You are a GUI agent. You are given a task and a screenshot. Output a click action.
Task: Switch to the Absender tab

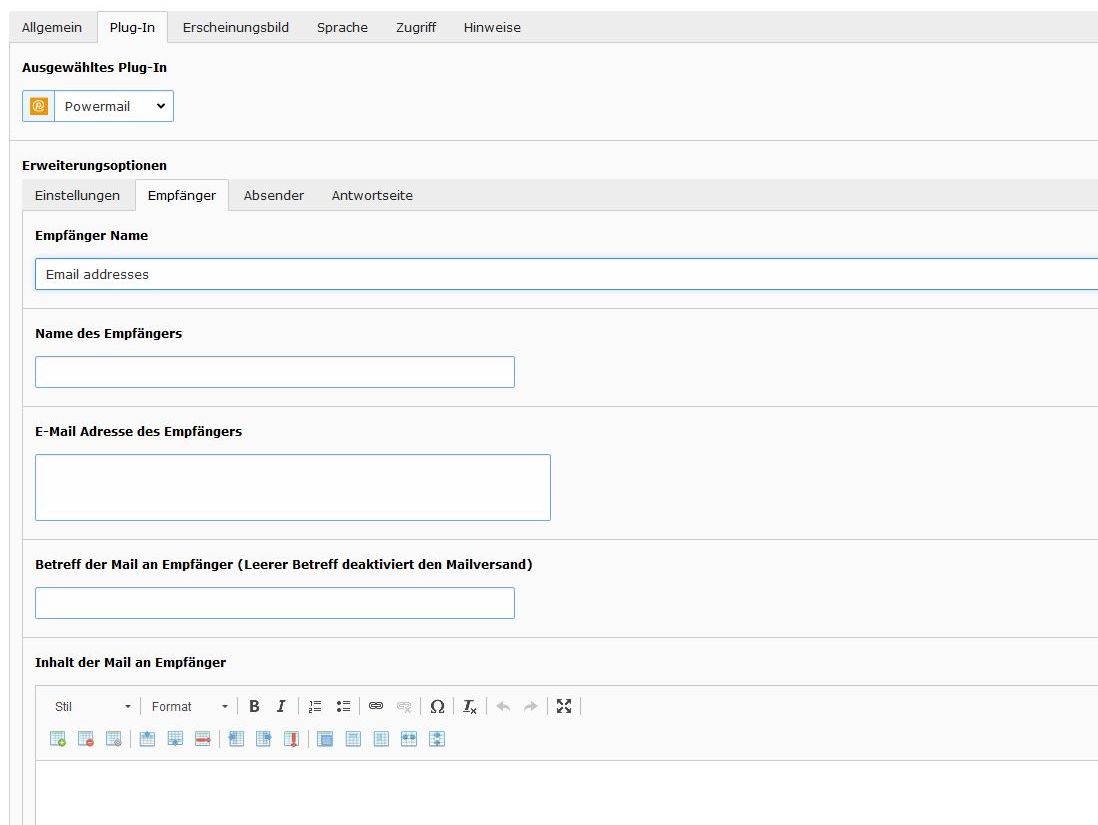point(273,195)
